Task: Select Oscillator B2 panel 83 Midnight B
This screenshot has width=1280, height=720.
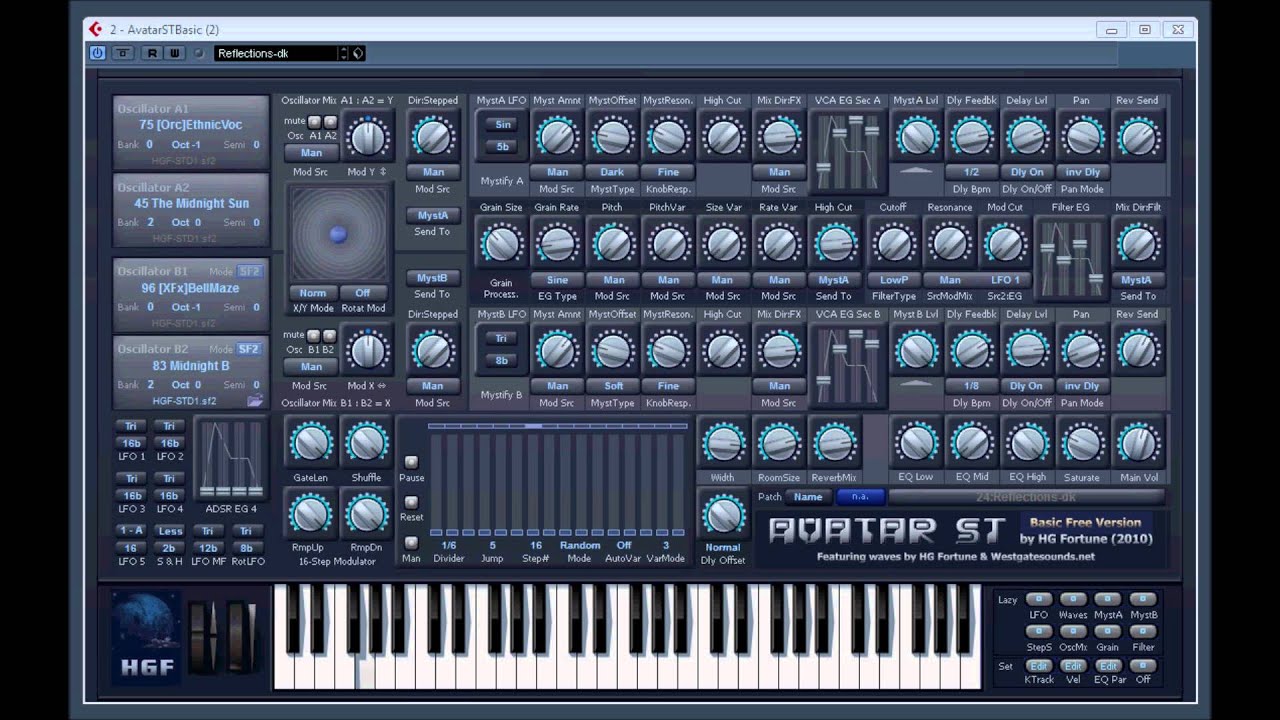Action: pyautogui.click(x=190, y=373)
